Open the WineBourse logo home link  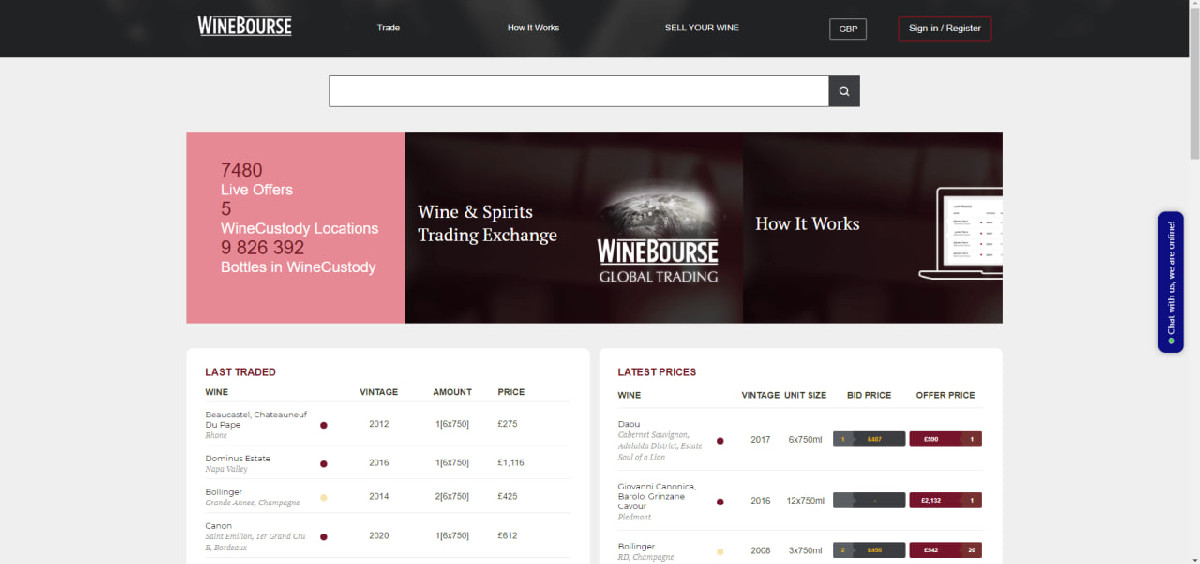tap(245, 26)
